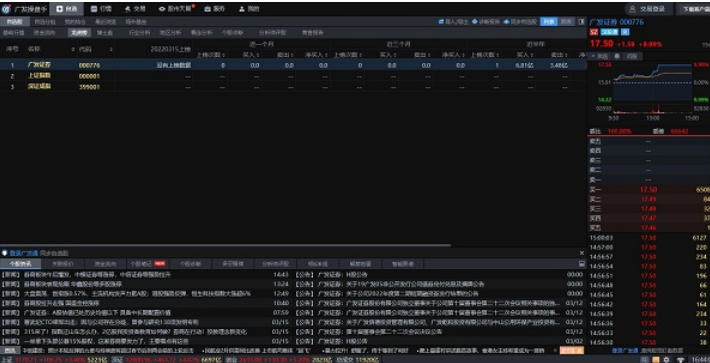Open the news item timed 14:43
This screenshot has width=710, height=363.
click(144, 274)
